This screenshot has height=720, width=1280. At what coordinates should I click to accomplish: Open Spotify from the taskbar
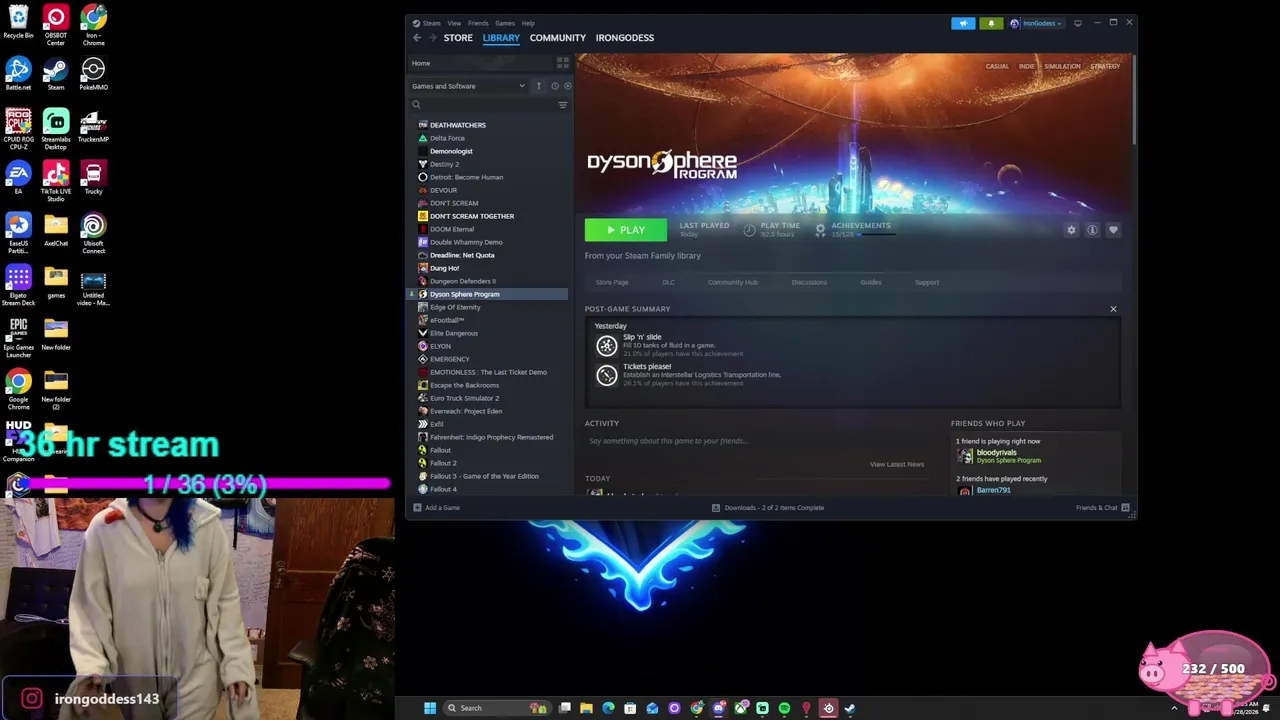click(x=784, y=708)
